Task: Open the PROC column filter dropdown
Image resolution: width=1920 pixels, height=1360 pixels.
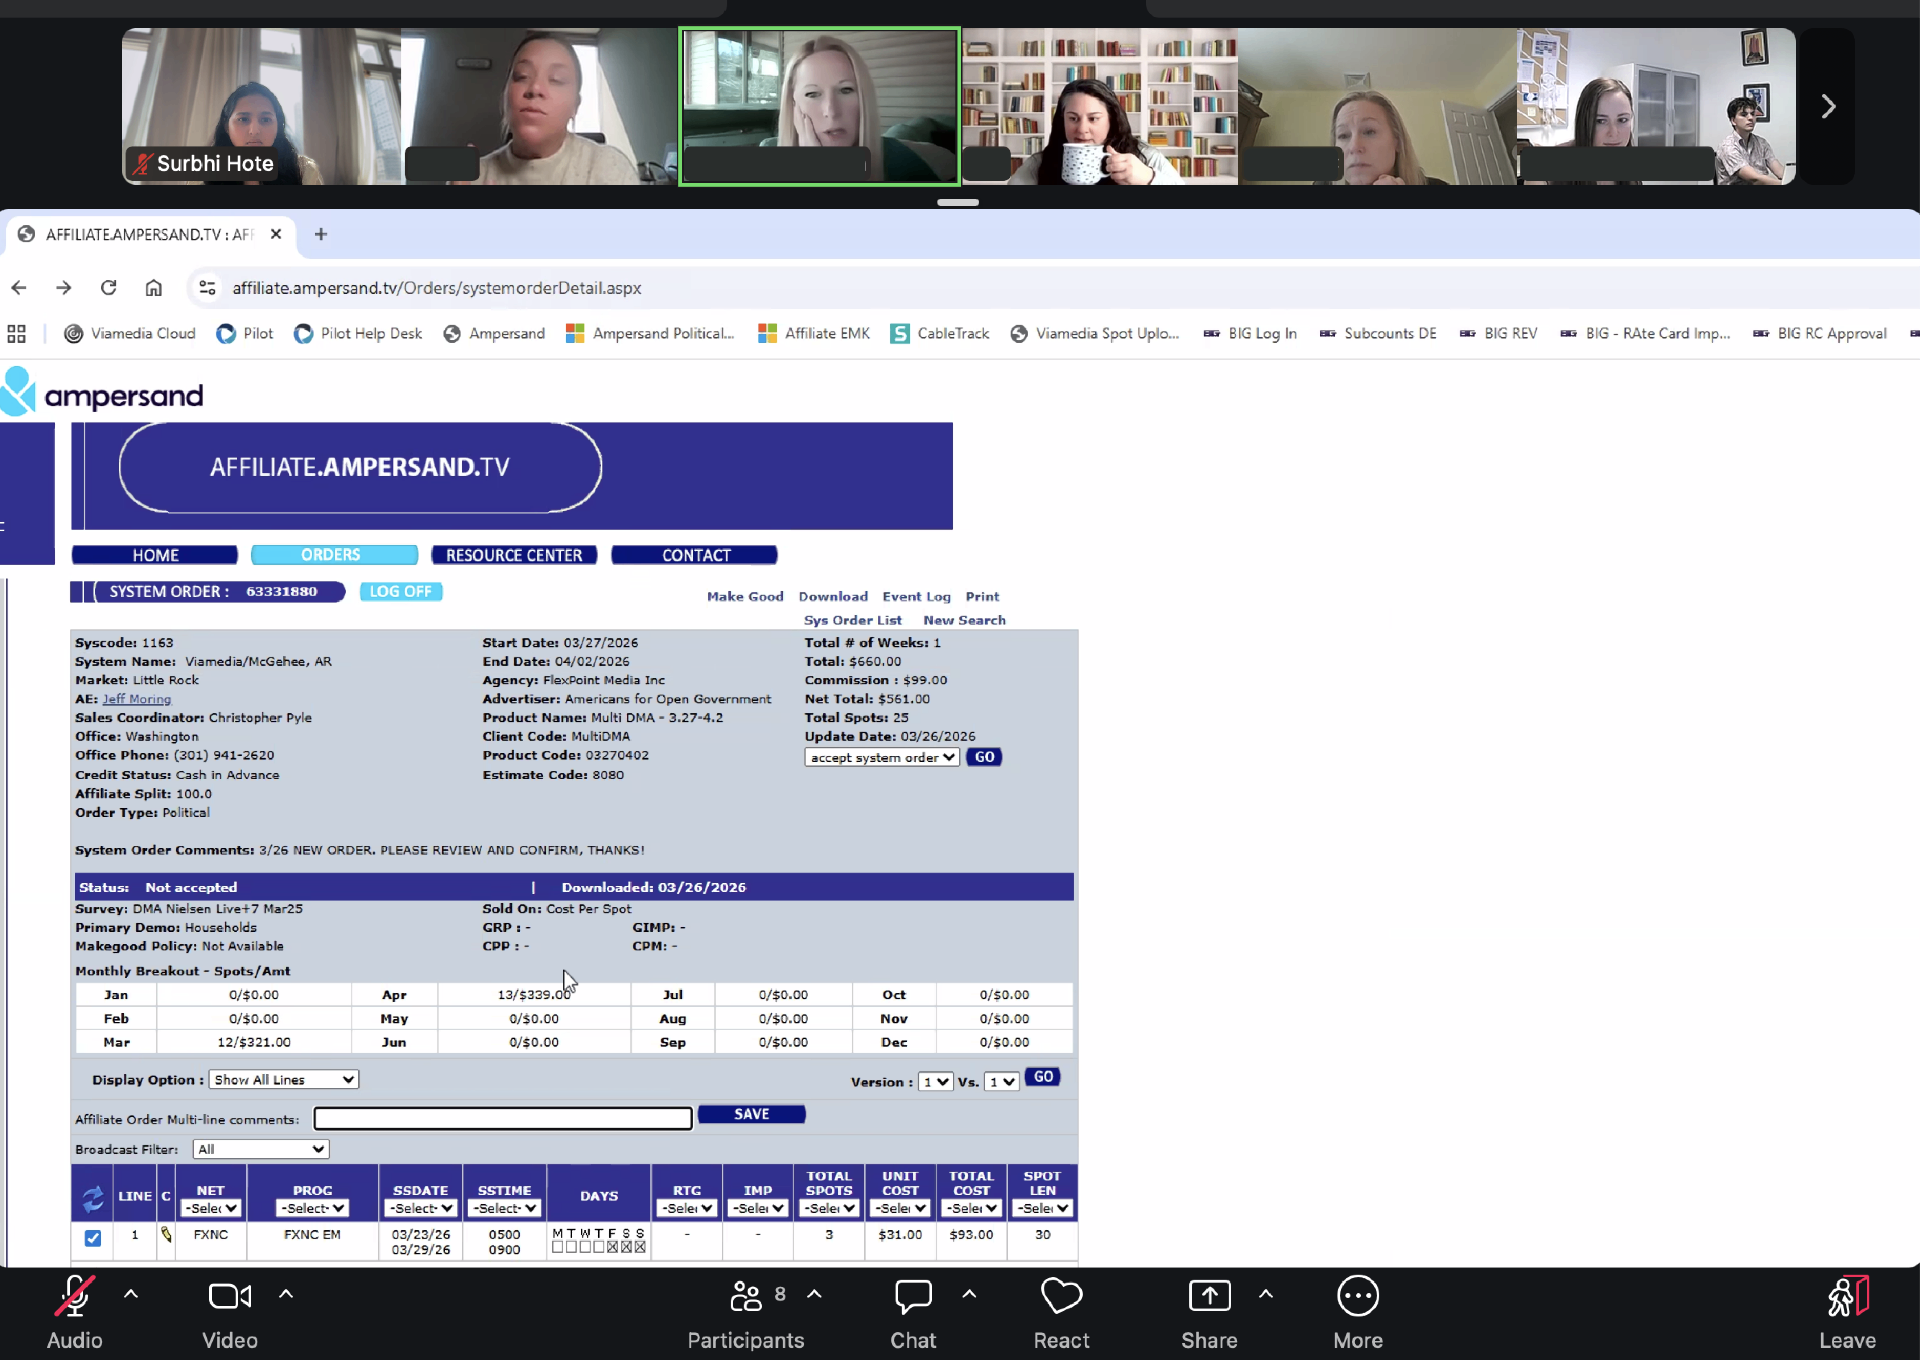Action: pos(312,1209)
